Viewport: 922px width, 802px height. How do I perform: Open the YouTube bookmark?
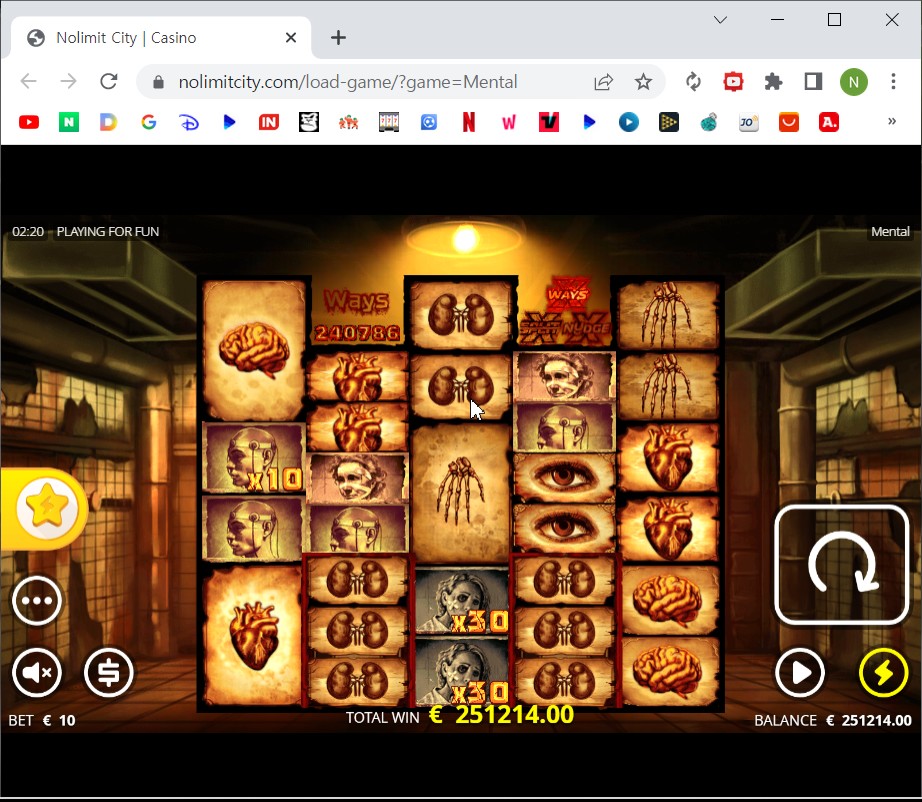coord(29,122)
